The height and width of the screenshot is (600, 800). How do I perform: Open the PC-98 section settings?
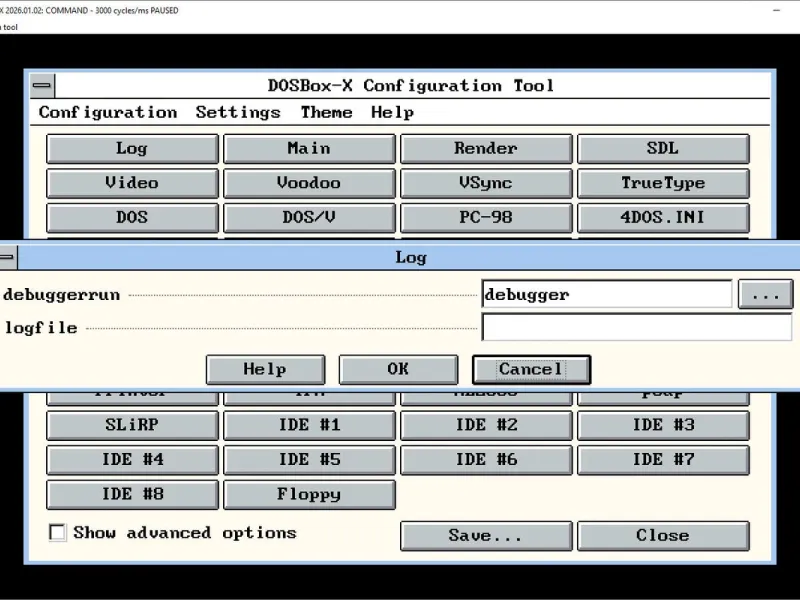point(486,217)
